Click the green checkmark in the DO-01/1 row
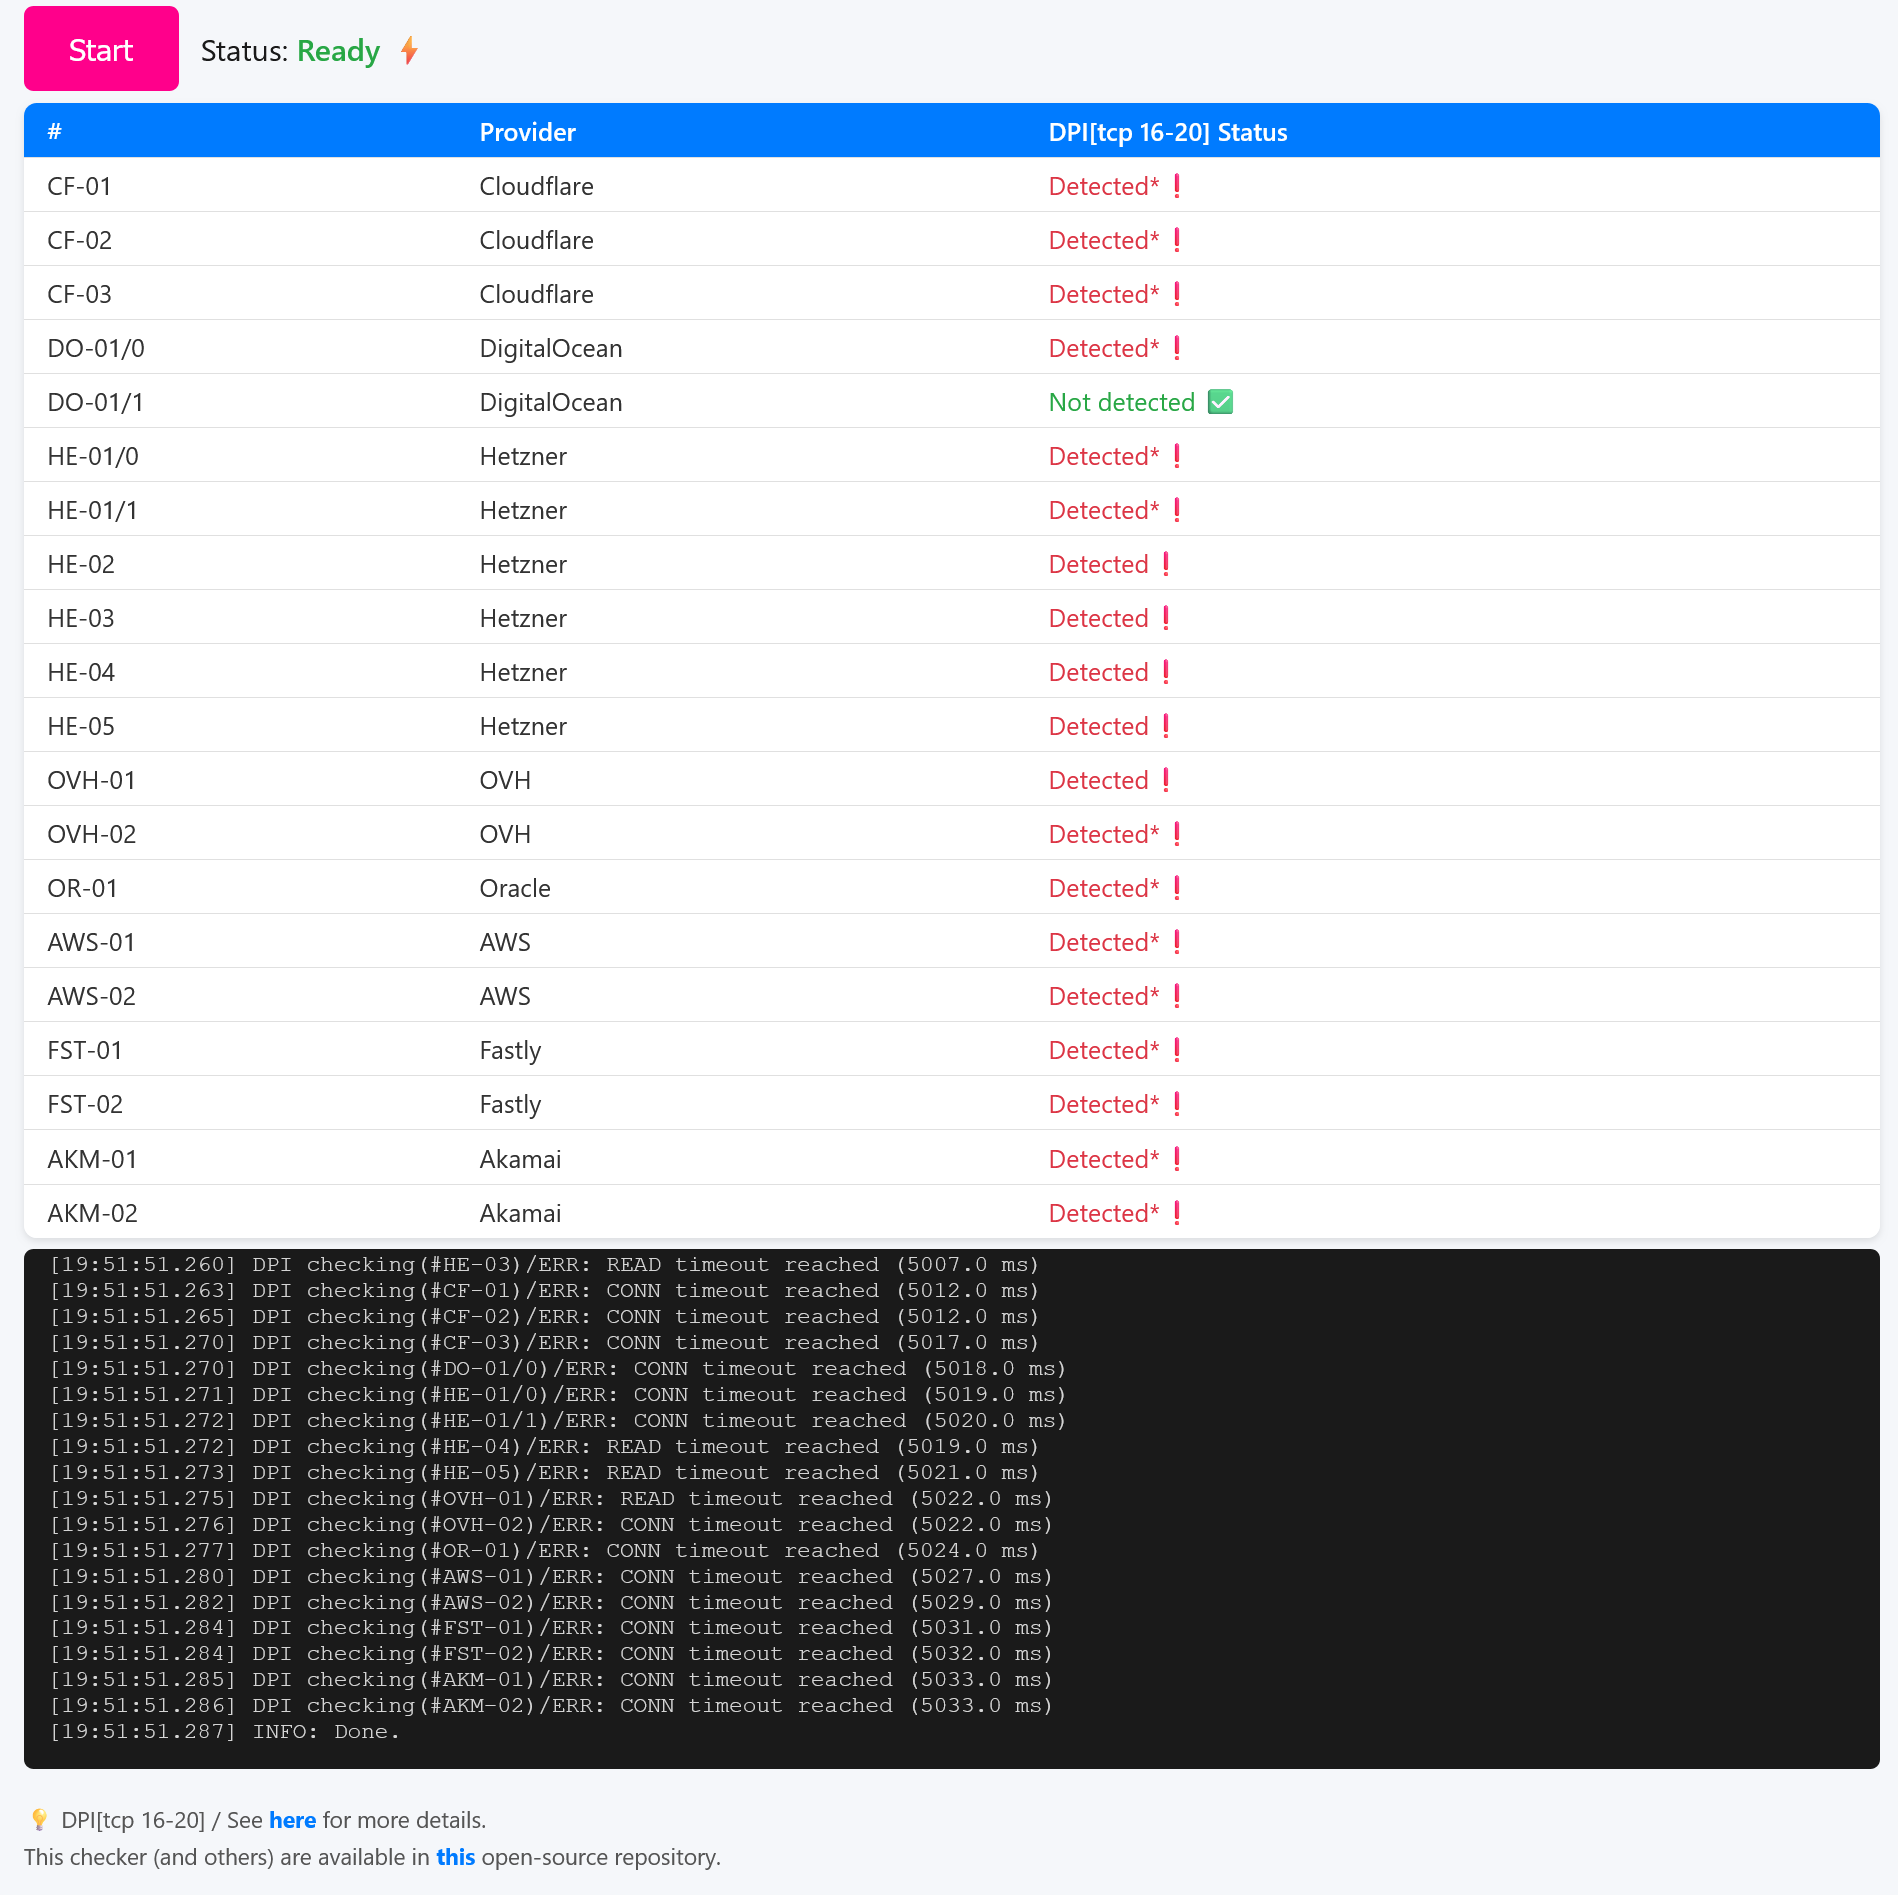1899x1896 pixels. 1220,402
